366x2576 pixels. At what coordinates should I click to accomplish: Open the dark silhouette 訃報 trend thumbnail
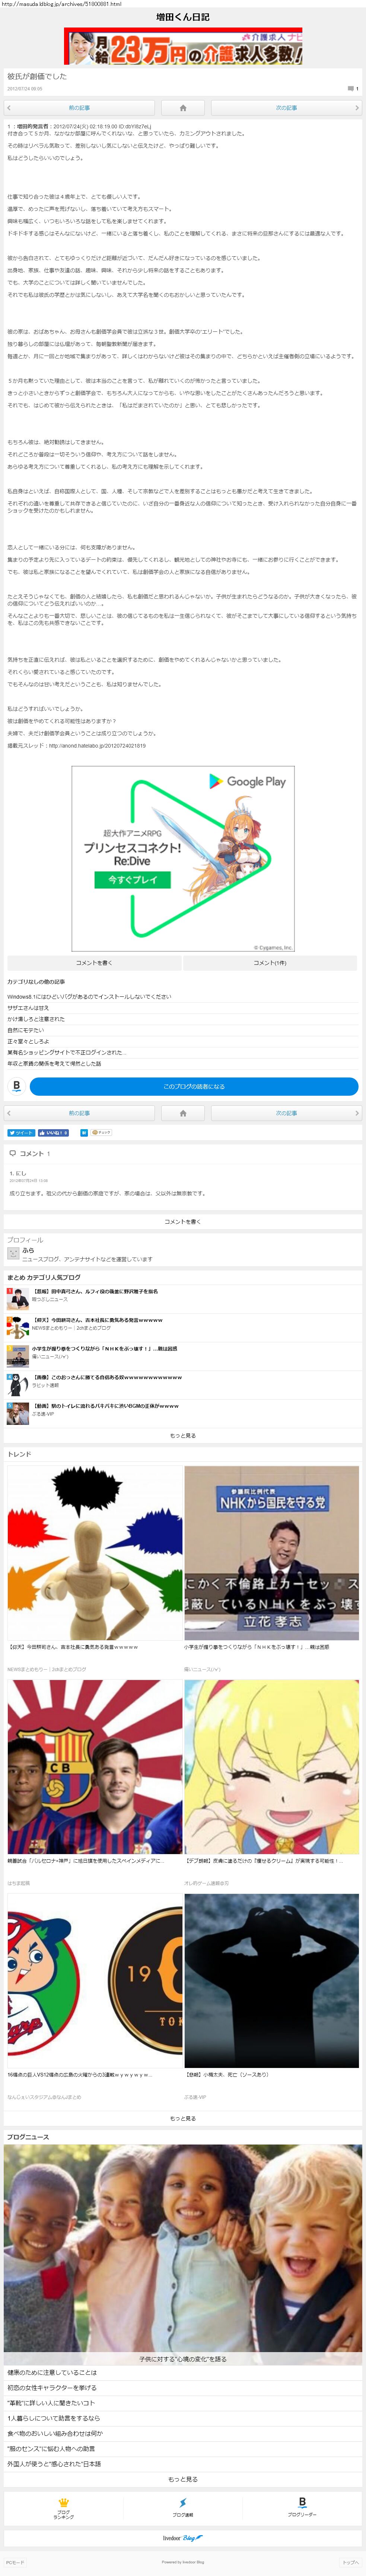271,1980
